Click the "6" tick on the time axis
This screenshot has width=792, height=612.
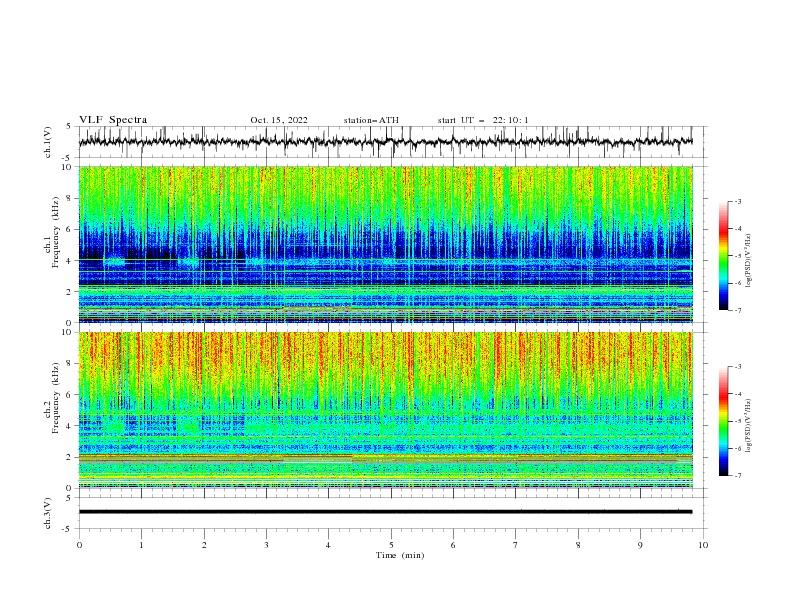(x=453, y=545)
